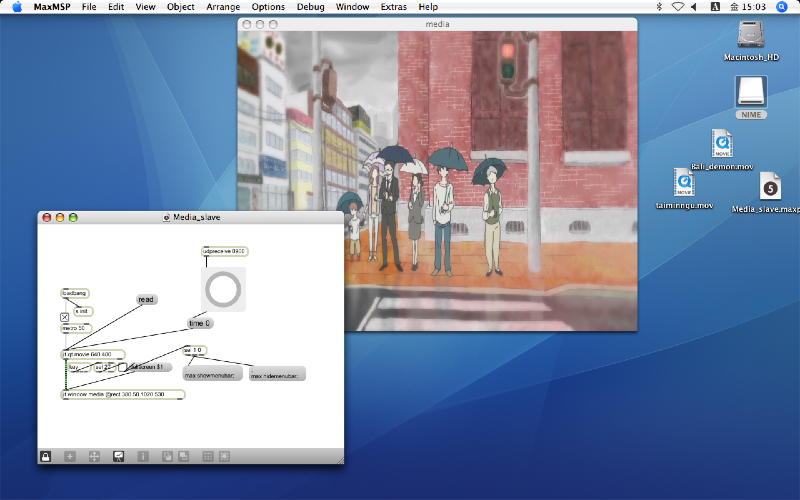Open the Object menu
Viewport: 800px width, 500px height.
[x=181, y=7]
